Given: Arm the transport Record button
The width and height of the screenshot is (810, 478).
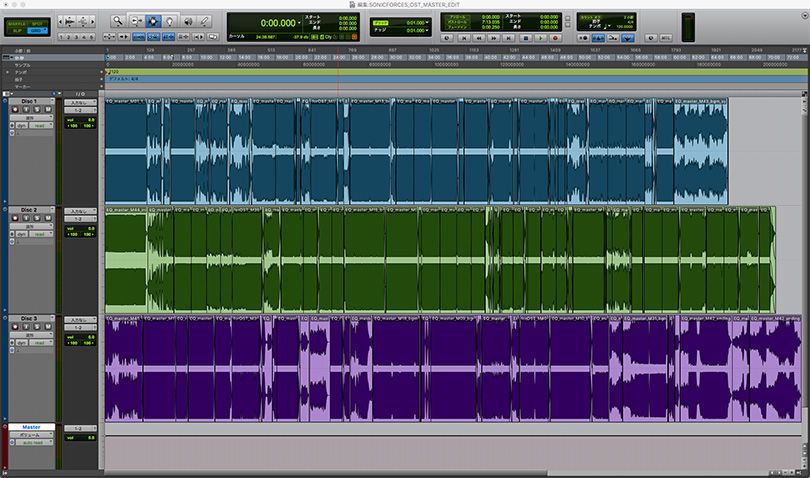Looking at the screenshot, I should (x=555, y=38).
